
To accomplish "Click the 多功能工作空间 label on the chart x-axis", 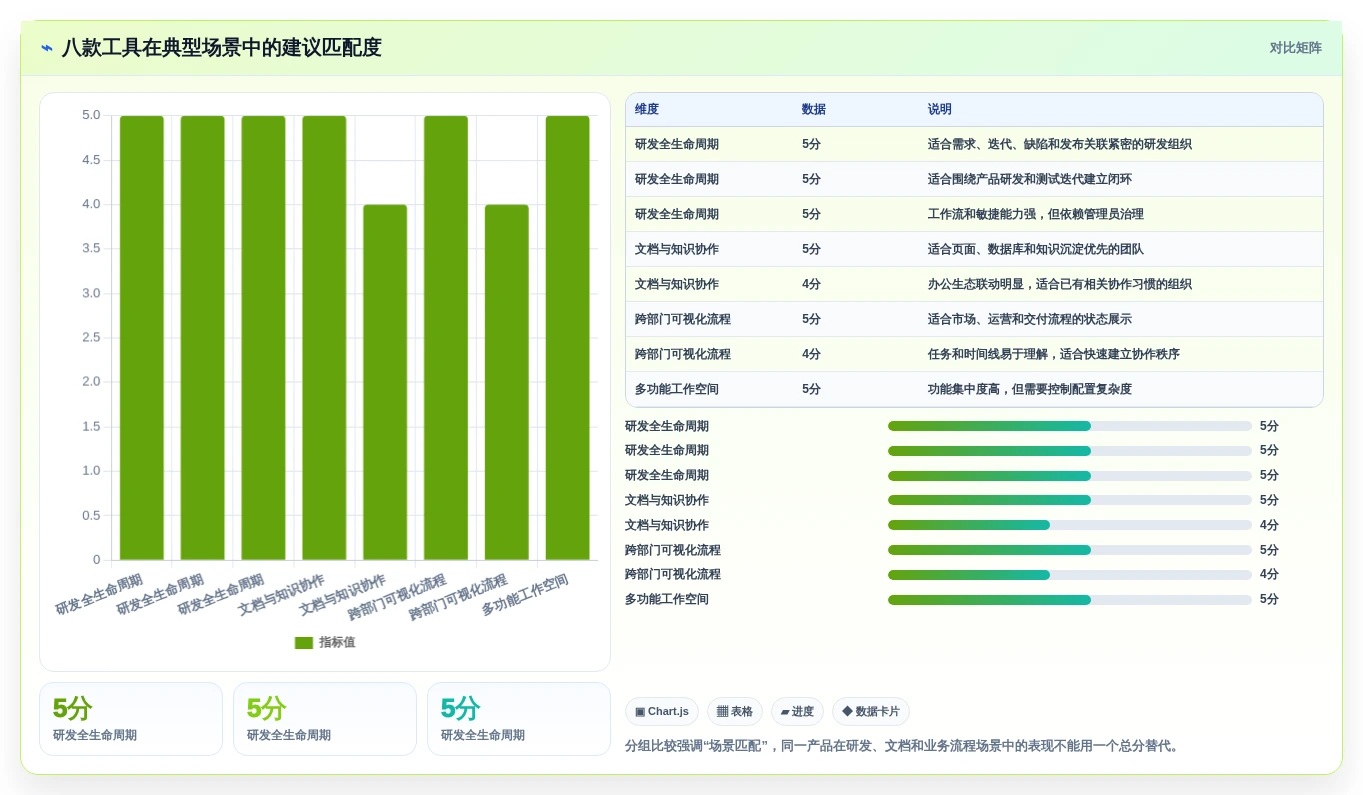I will tap(525, 595).
